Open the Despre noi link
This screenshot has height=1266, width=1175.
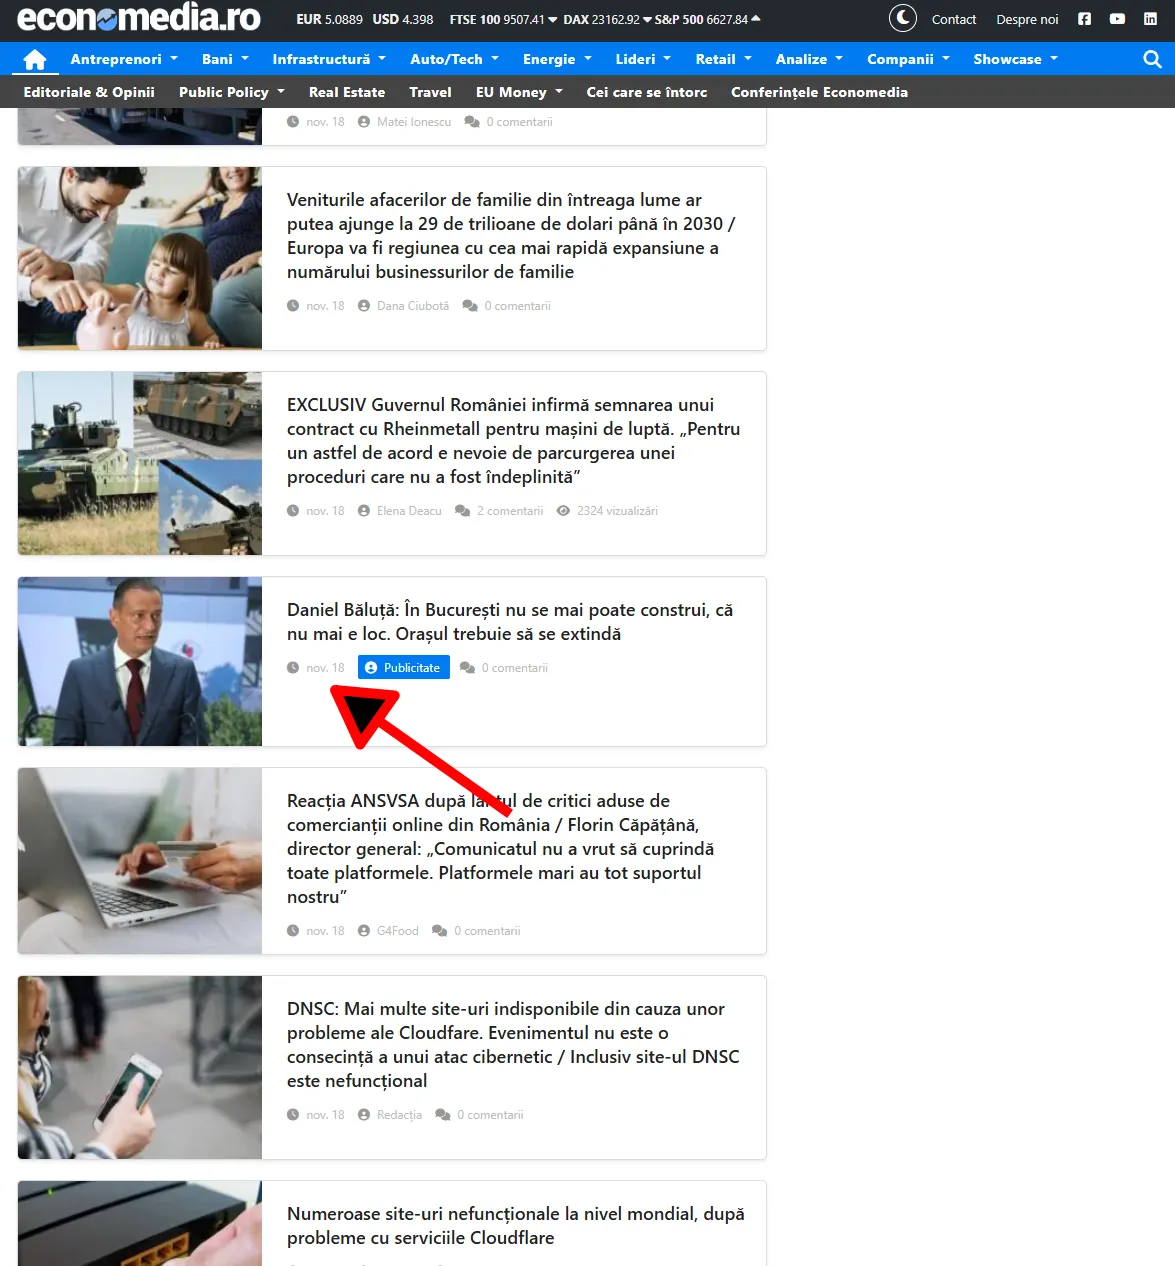[1027, 19]
